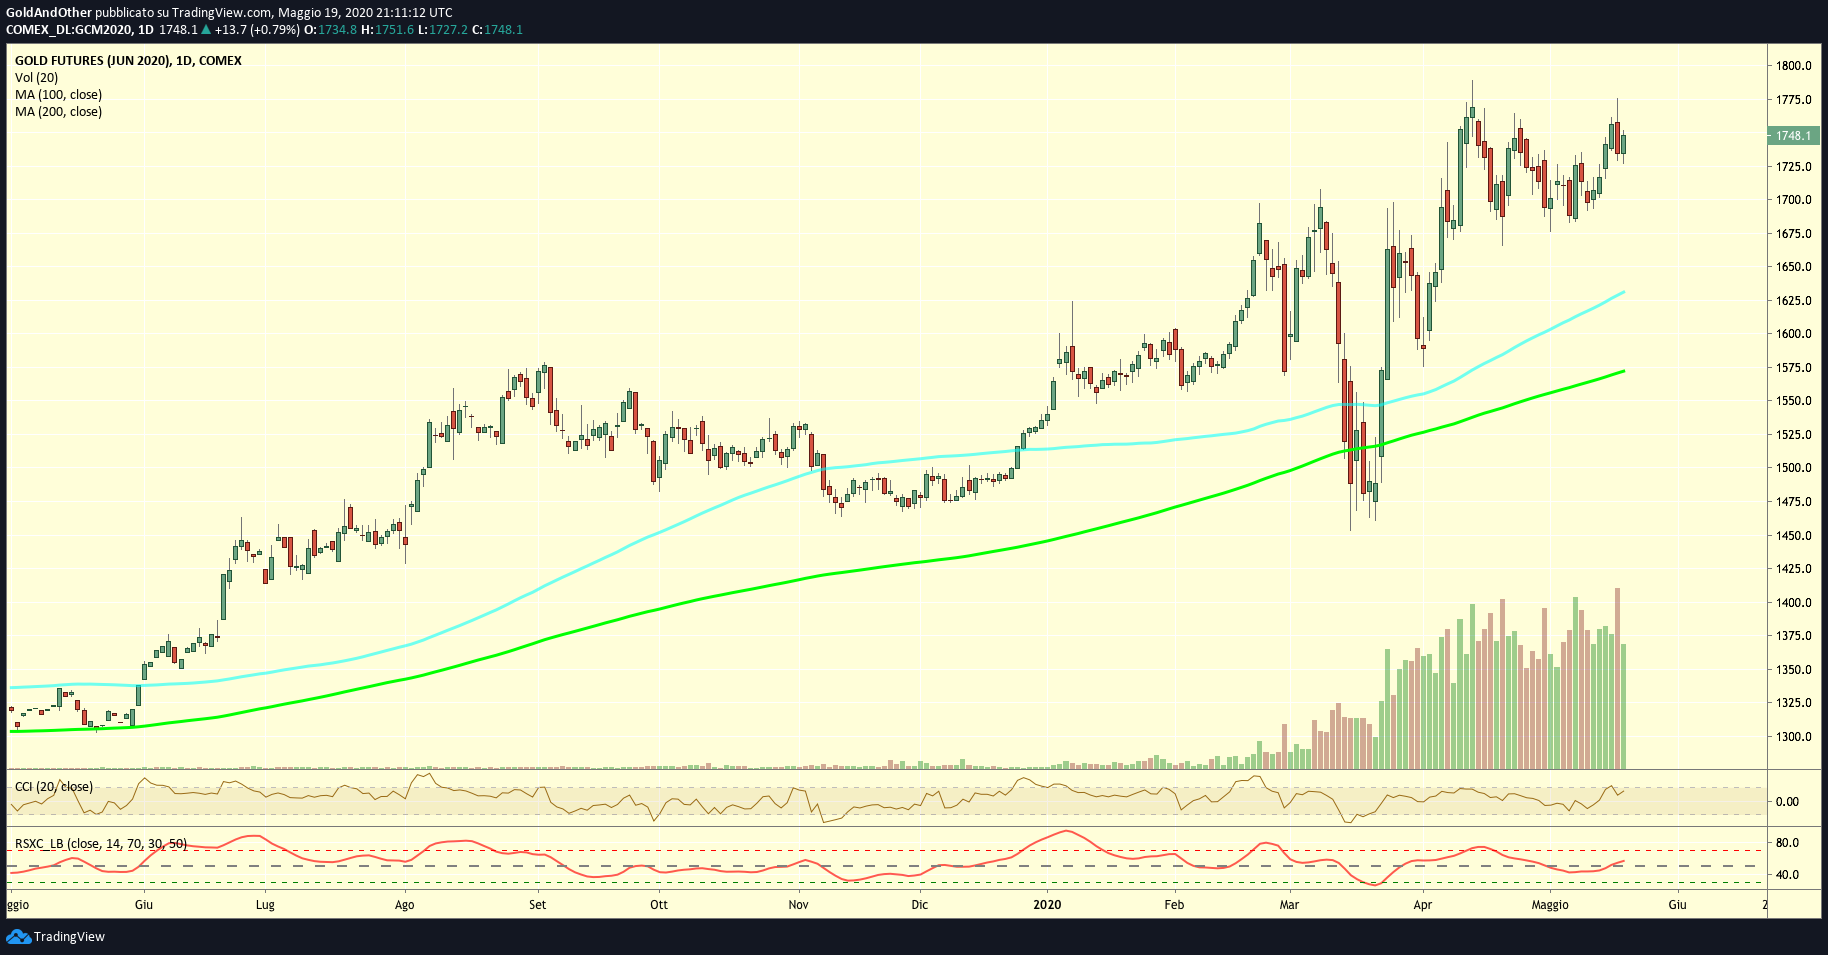
Task: Click the open price value O:1734.8
Action: point(331,30)
